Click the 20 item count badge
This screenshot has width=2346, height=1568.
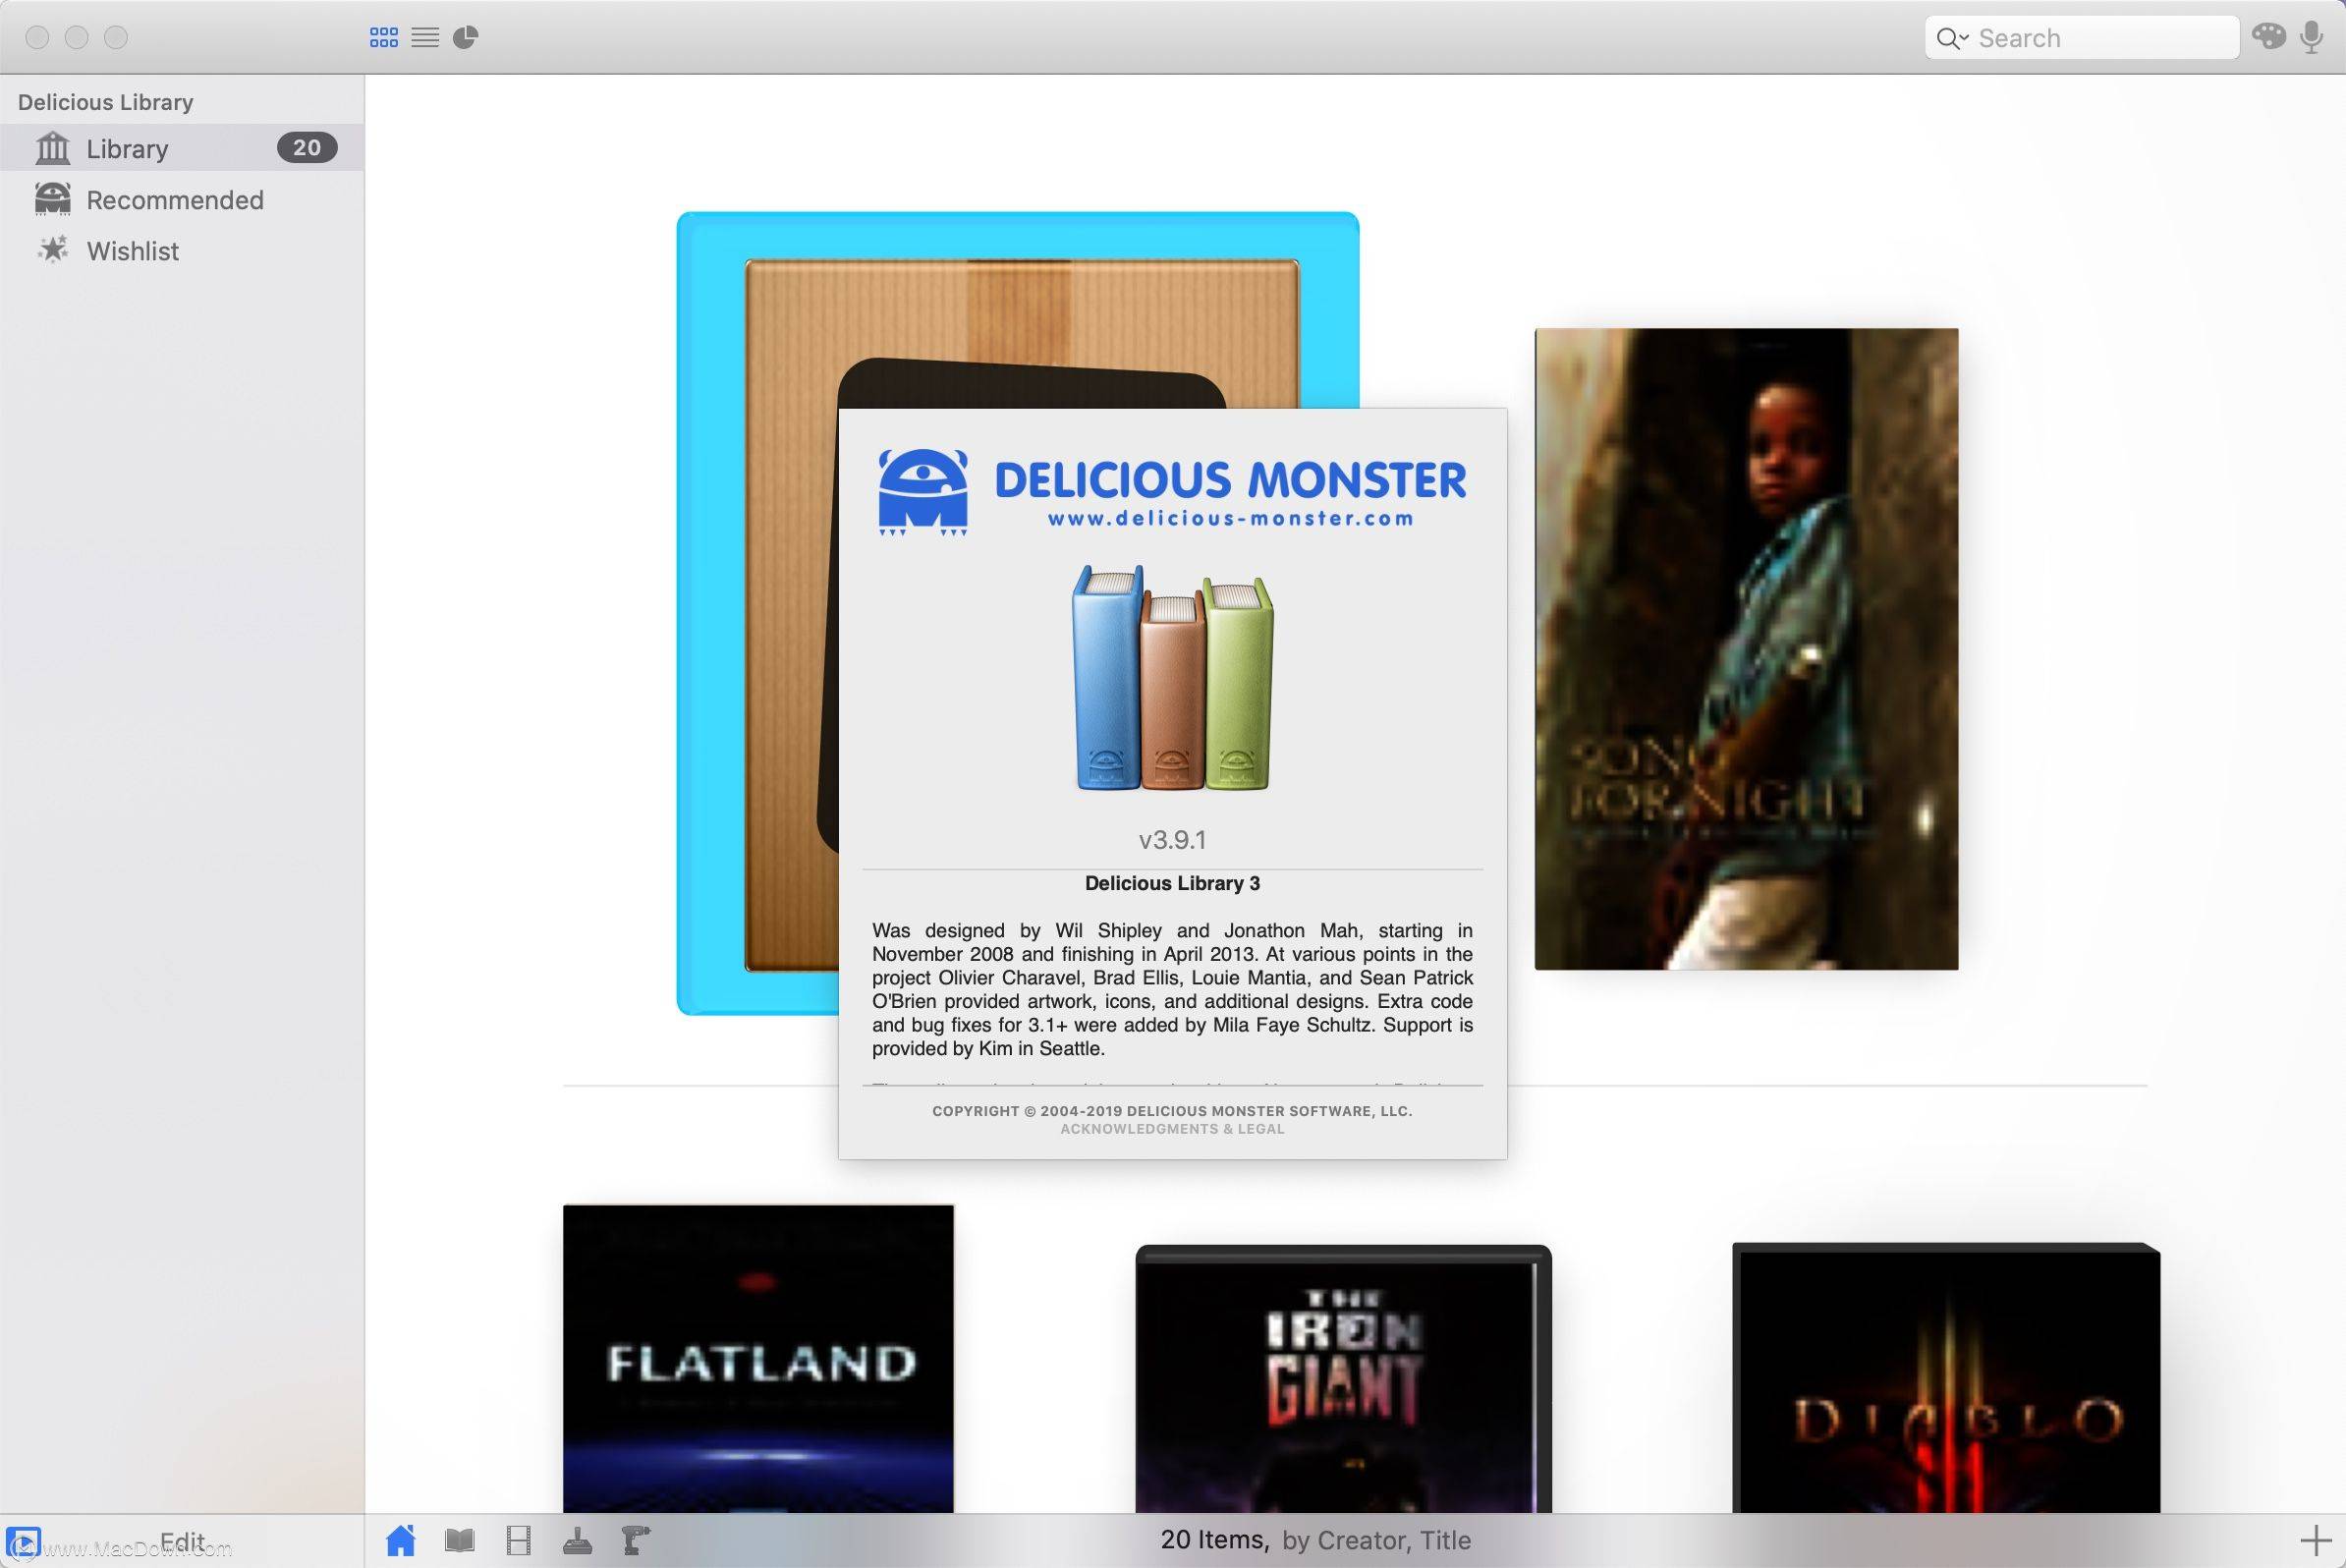click(307, 148)
